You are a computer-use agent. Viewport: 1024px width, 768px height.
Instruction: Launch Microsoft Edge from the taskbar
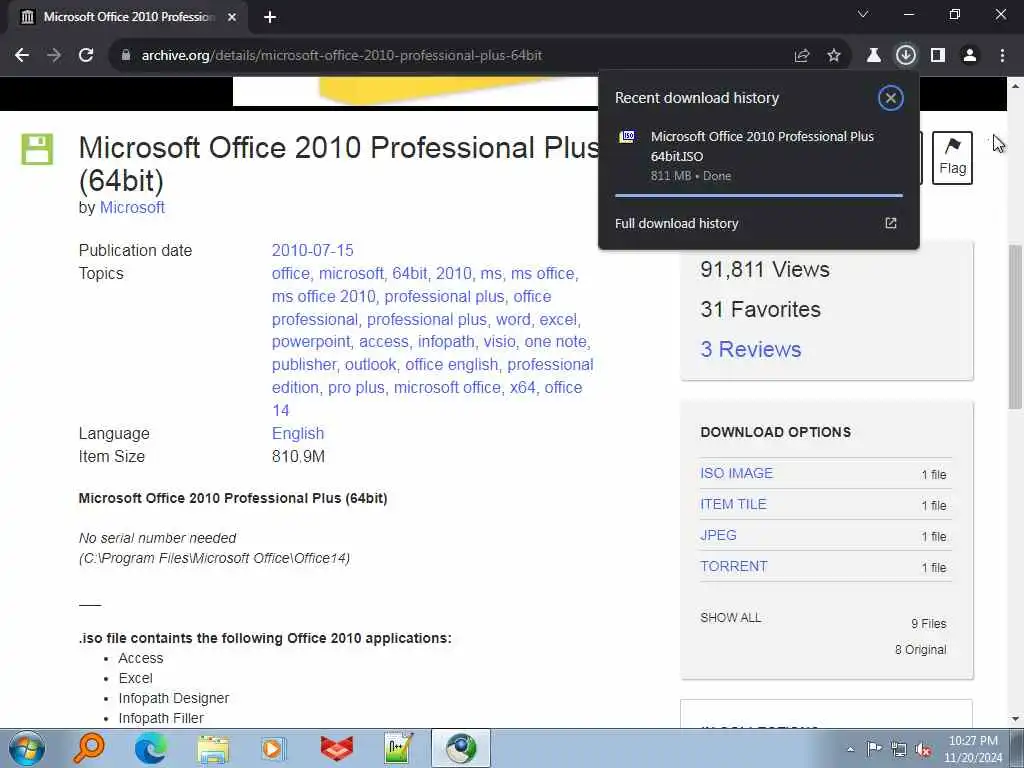150,748
